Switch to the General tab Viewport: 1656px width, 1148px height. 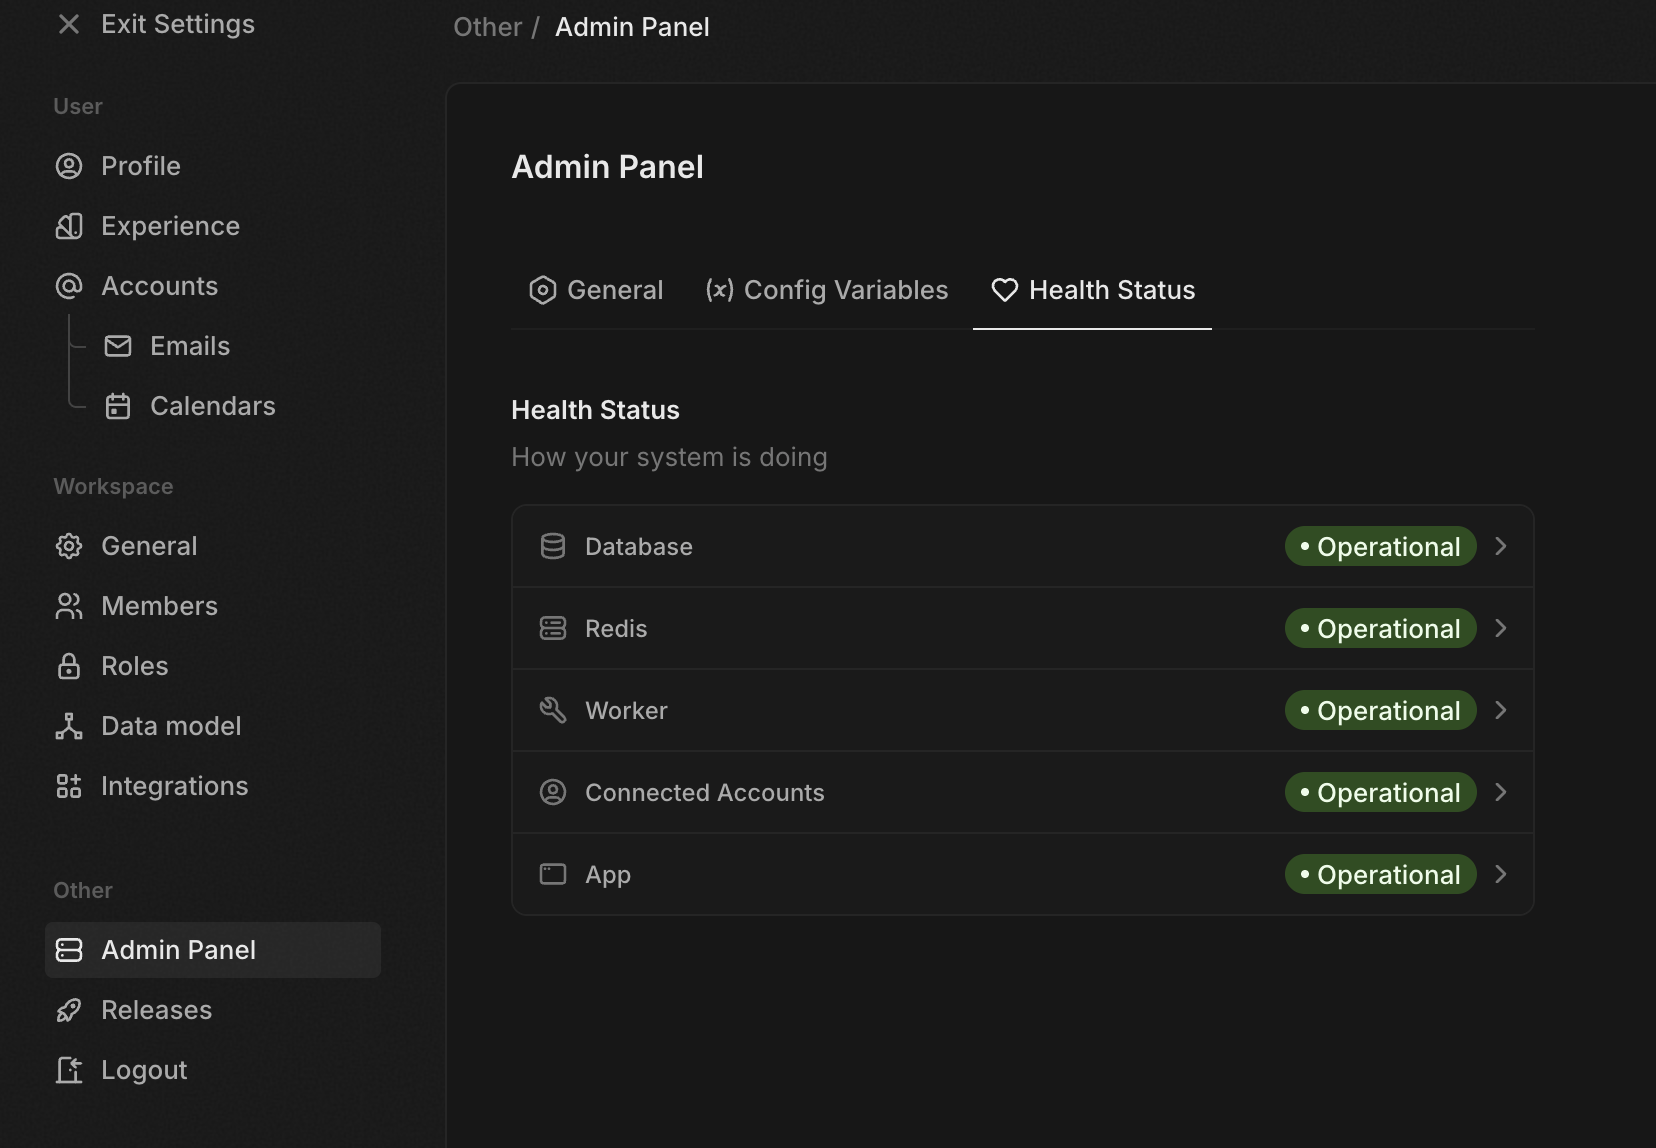point(597,290)
